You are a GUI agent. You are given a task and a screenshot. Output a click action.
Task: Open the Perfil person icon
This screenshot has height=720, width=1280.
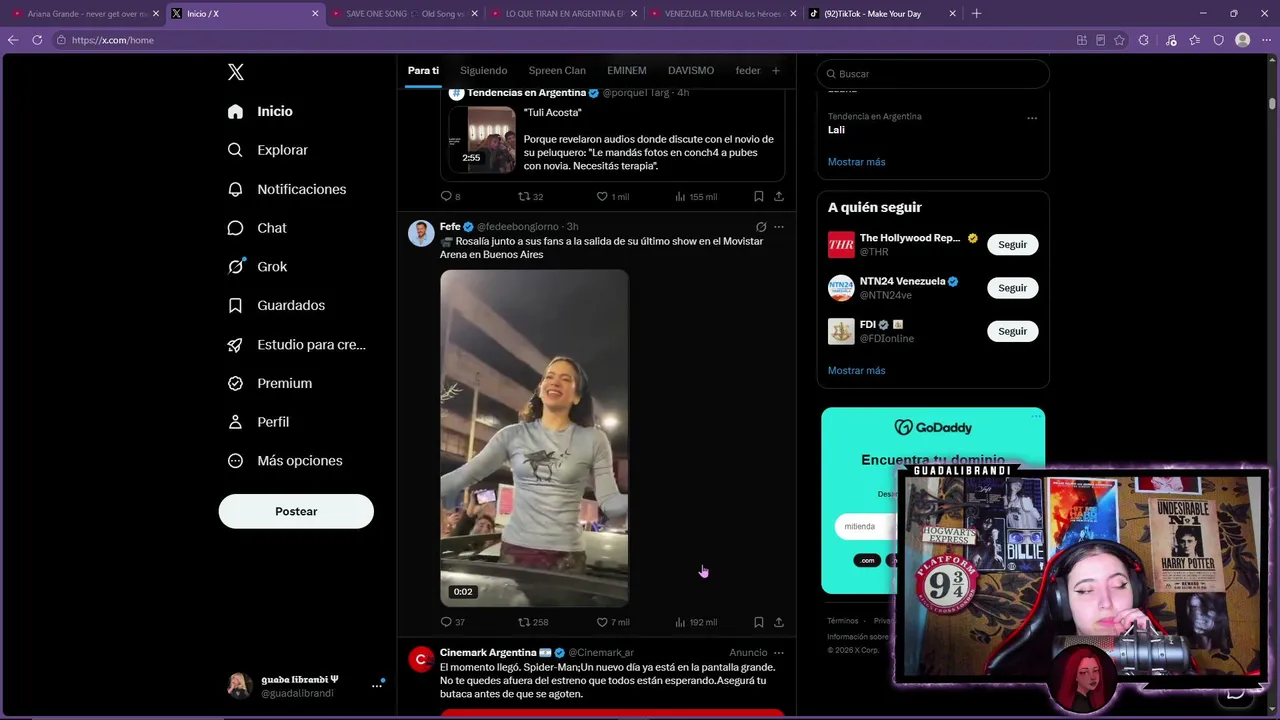point(235,422)
